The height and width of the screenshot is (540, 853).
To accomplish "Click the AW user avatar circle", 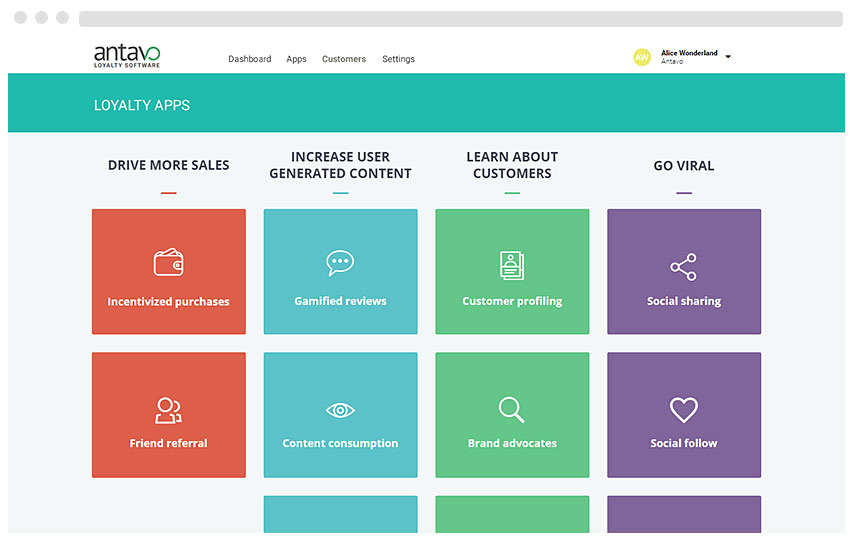I will pos(642,58).
